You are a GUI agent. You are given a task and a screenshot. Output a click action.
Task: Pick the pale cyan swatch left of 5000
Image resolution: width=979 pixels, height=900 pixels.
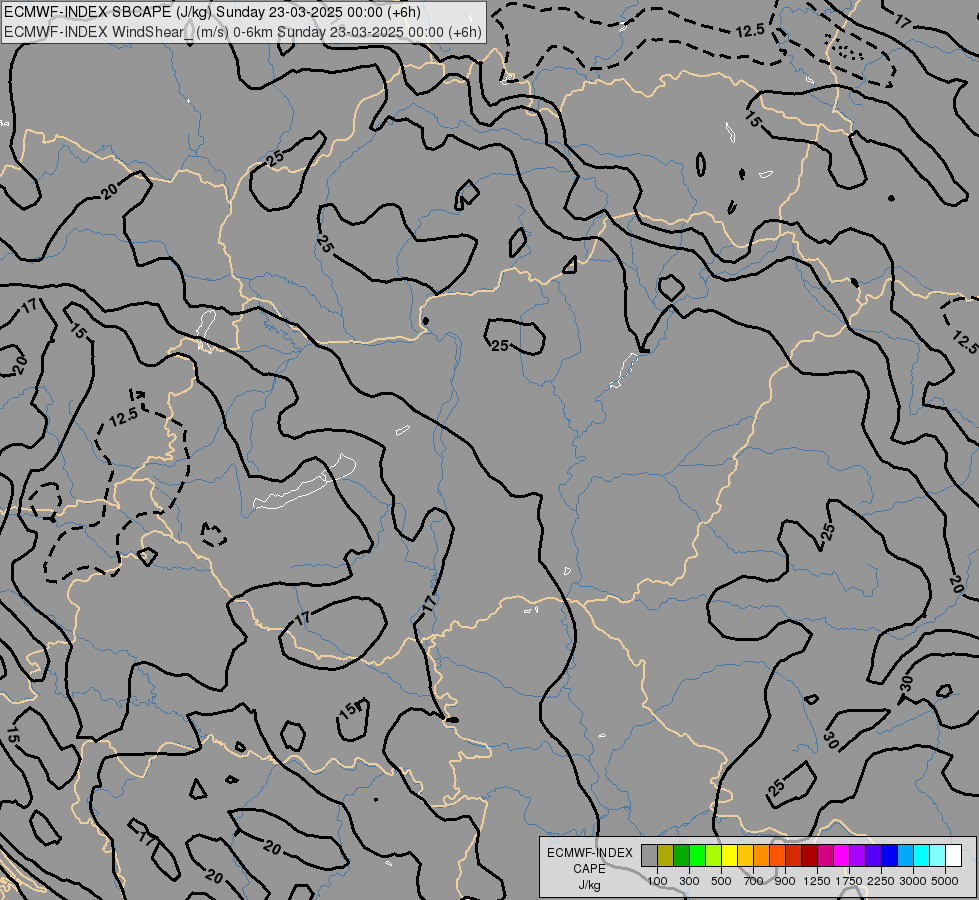[x=937, y=856]
